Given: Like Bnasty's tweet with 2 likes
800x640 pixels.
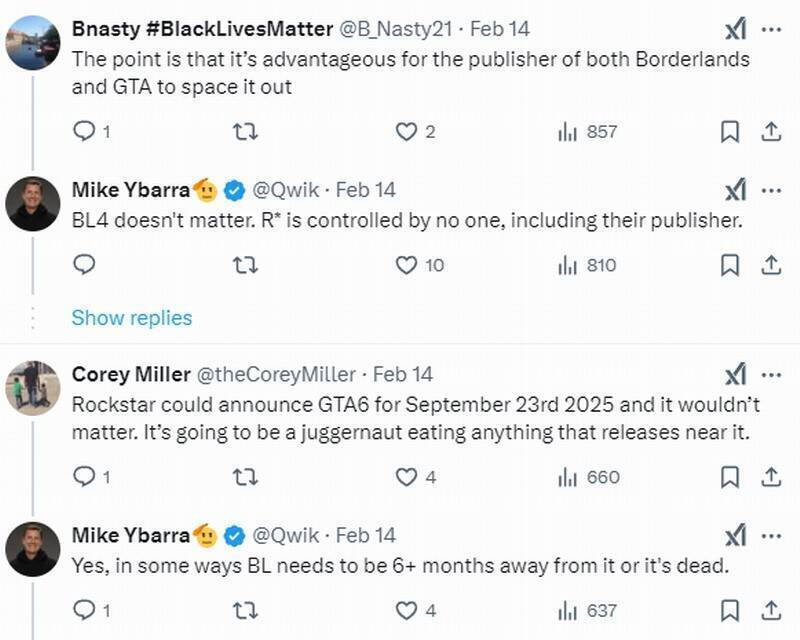Looking at the screenshot, I should click(x=406, y=131).
